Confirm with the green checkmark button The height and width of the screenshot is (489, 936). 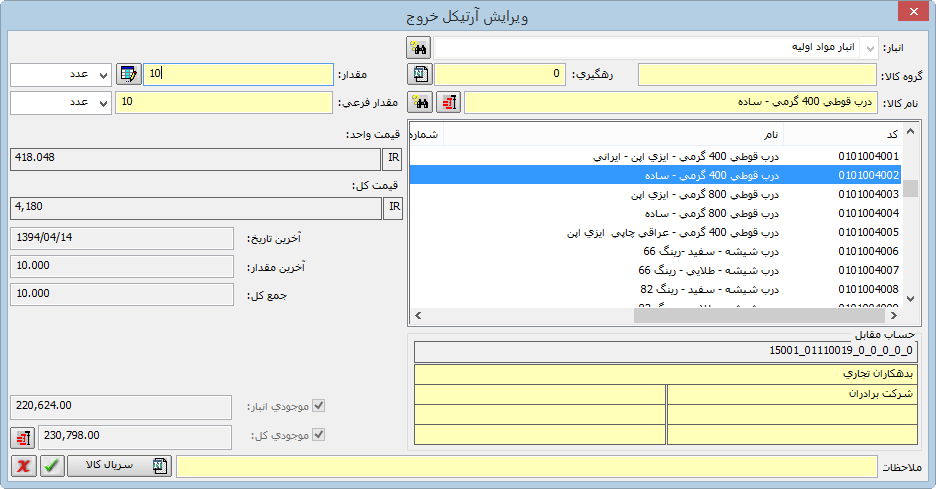(x=52, y=466)
